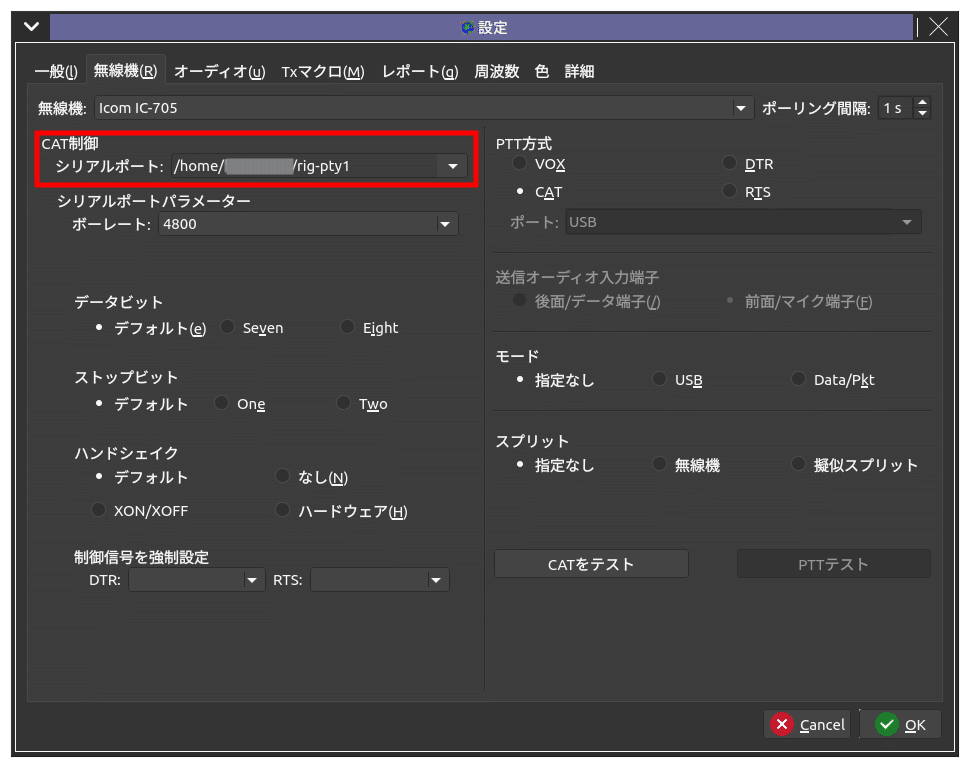
Task: Expand the serial port dropdown
Action: 452,165
